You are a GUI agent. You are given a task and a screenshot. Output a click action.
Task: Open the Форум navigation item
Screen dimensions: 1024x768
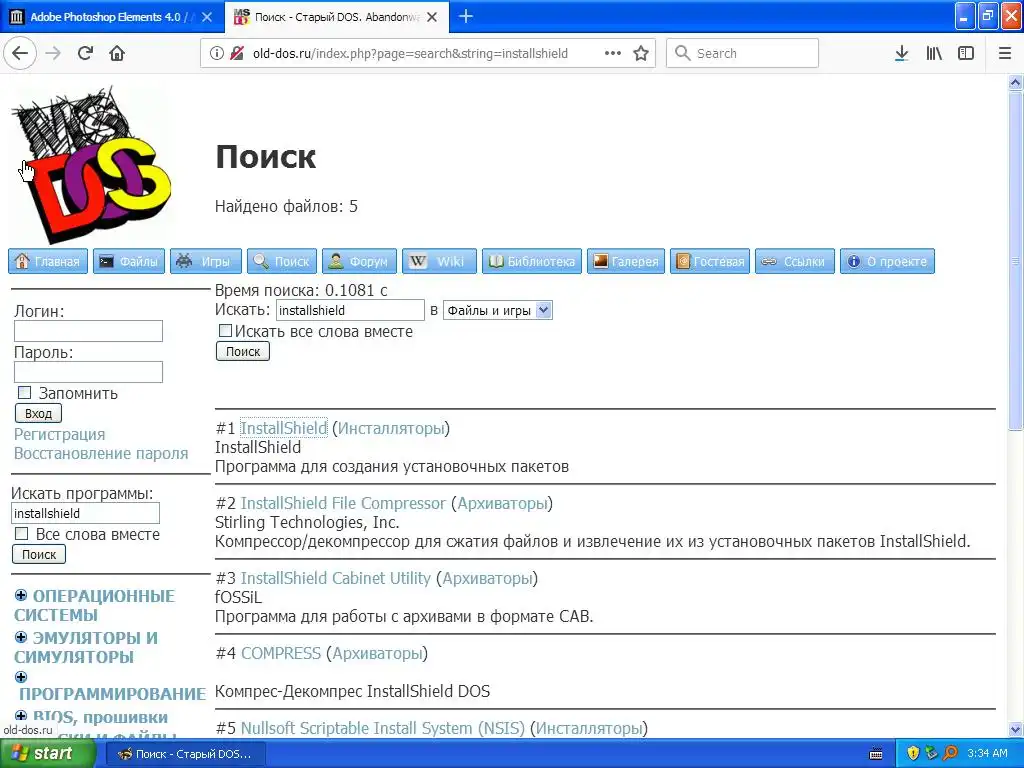(x=359, y=261)
